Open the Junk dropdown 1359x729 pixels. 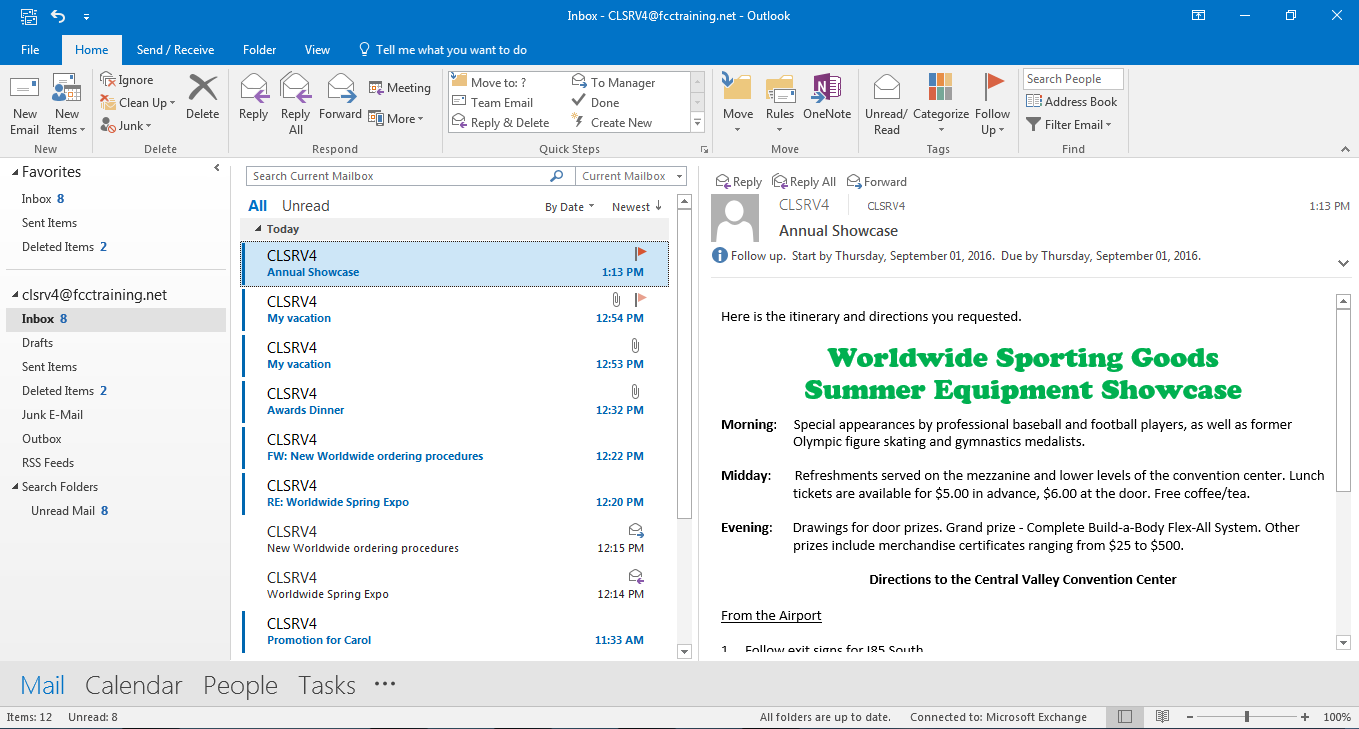126,126
